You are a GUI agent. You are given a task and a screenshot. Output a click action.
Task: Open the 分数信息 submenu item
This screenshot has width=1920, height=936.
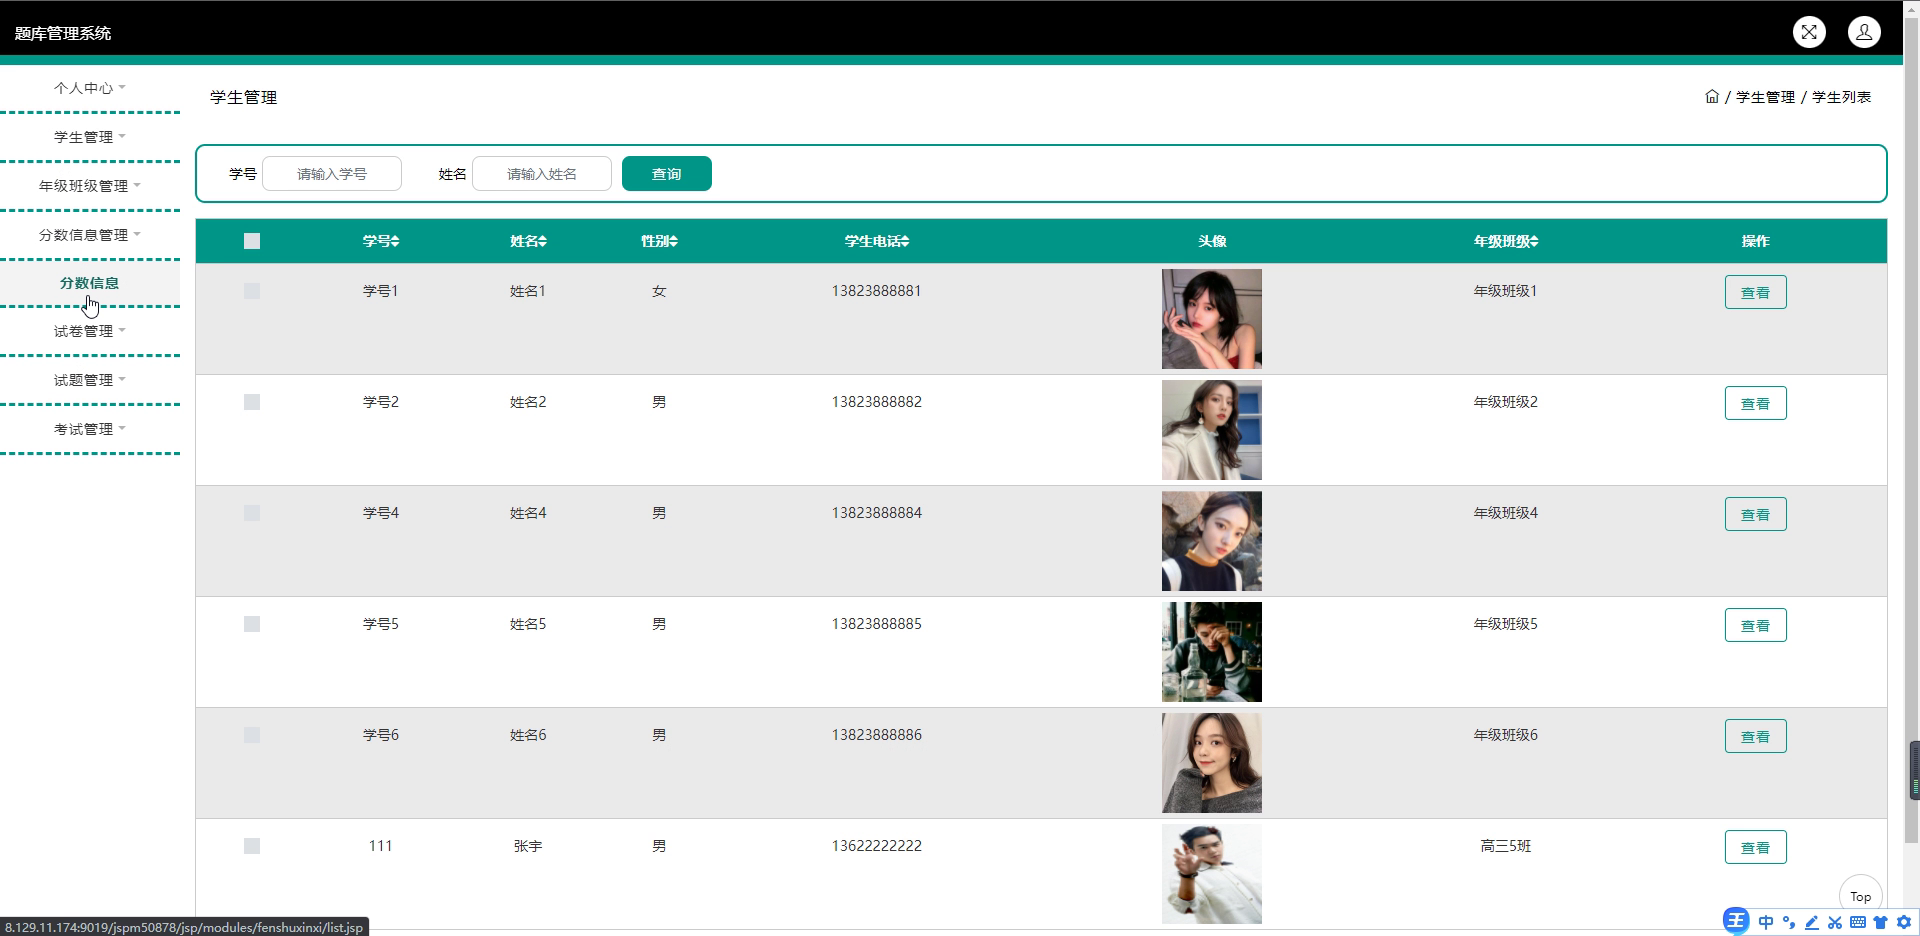pos(90,283)
